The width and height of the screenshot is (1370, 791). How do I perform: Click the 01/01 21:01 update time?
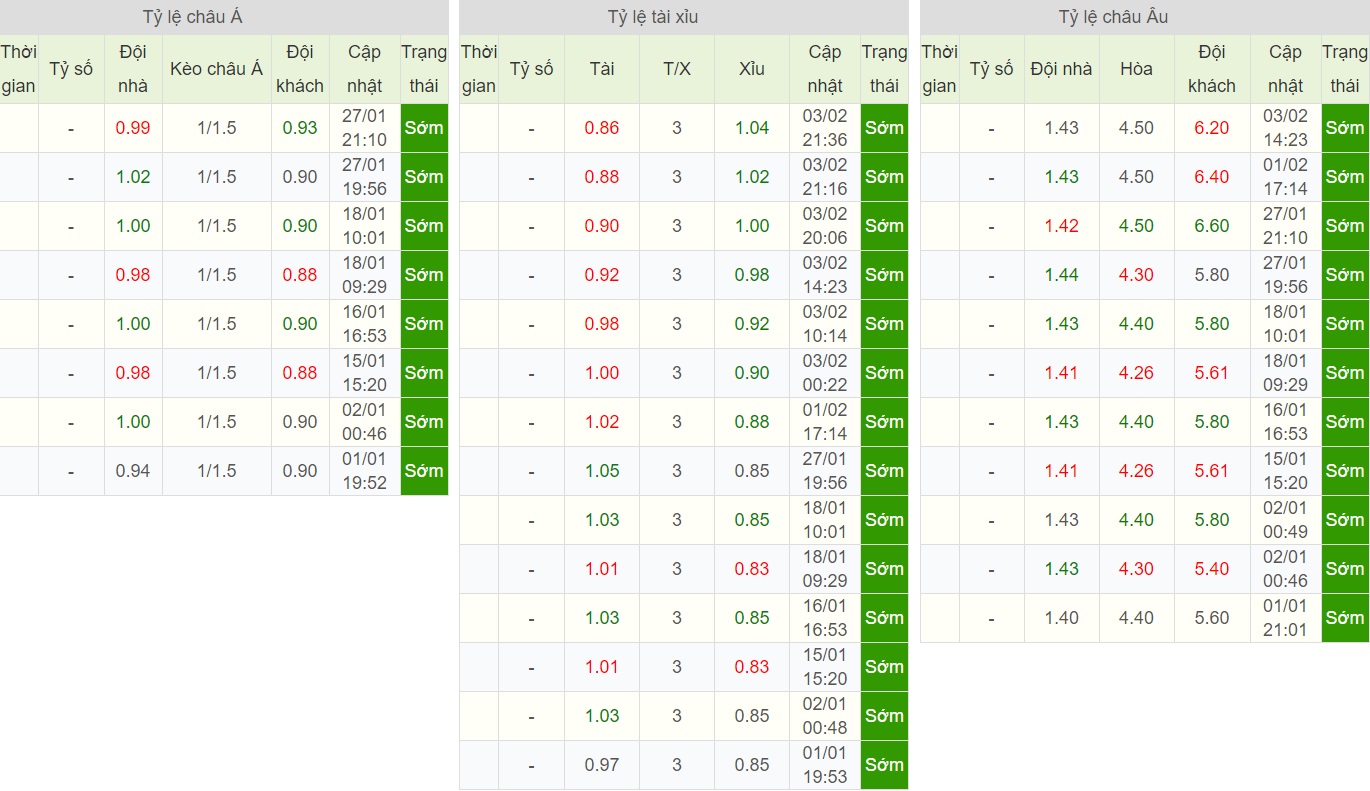pos(1286,618)
